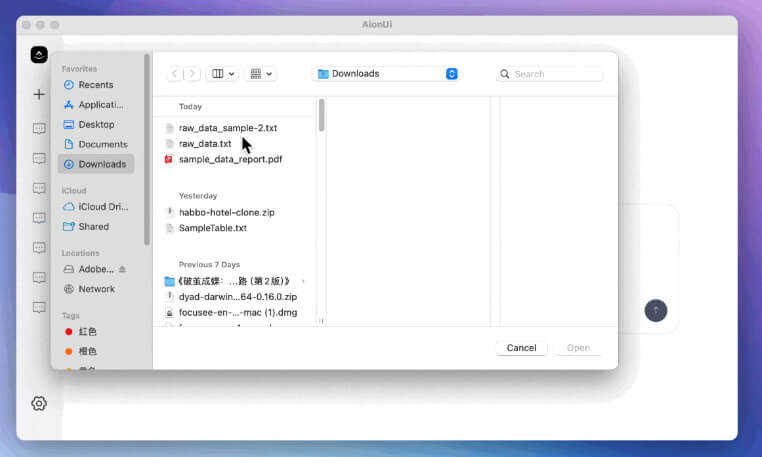Select raw_data_sample-2.txt file
Screen dimensions: 762x457
pos(228,128)
